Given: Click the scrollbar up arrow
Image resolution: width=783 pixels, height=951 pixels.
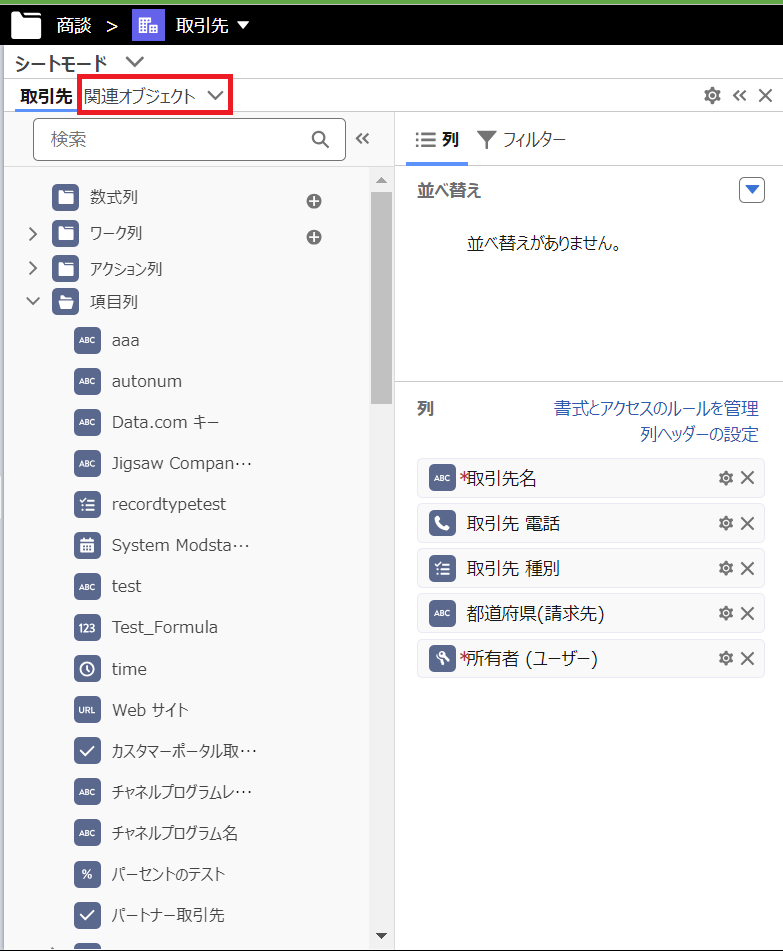Looking at the screenshot, I should (x=381, y=180).
